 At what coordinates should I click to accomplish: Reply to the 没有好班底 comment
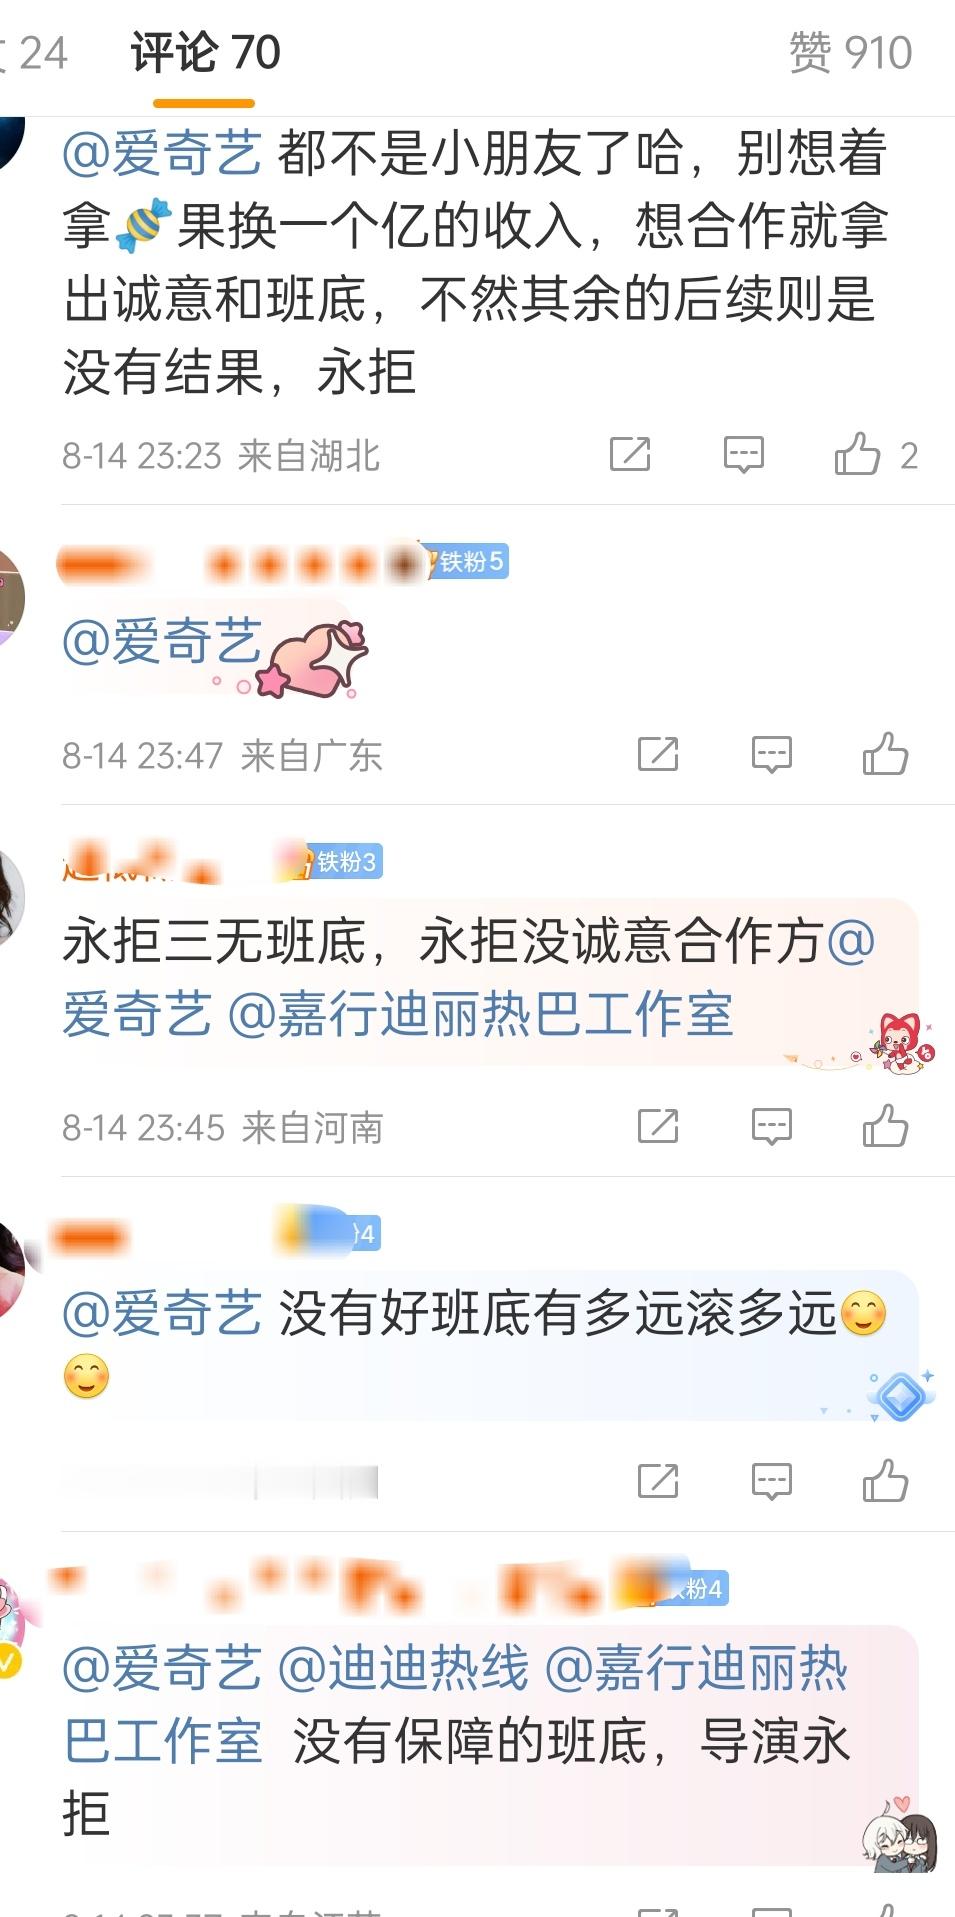(772, 1481)
